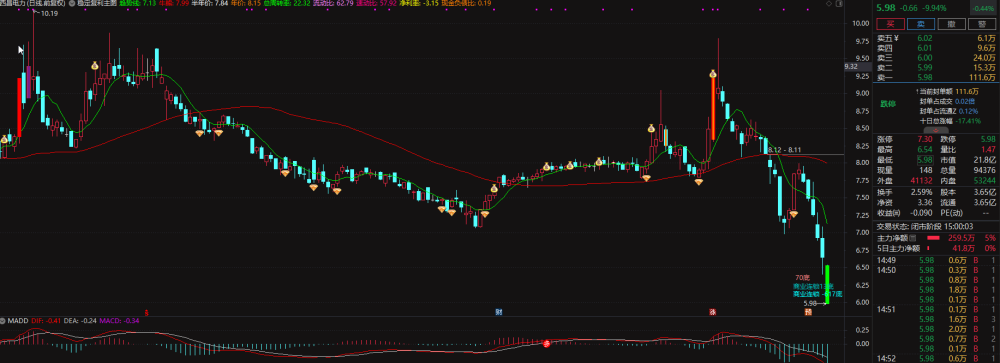
Task: Click the money-bag signal atop tall red candle
Action: (714, 74)
